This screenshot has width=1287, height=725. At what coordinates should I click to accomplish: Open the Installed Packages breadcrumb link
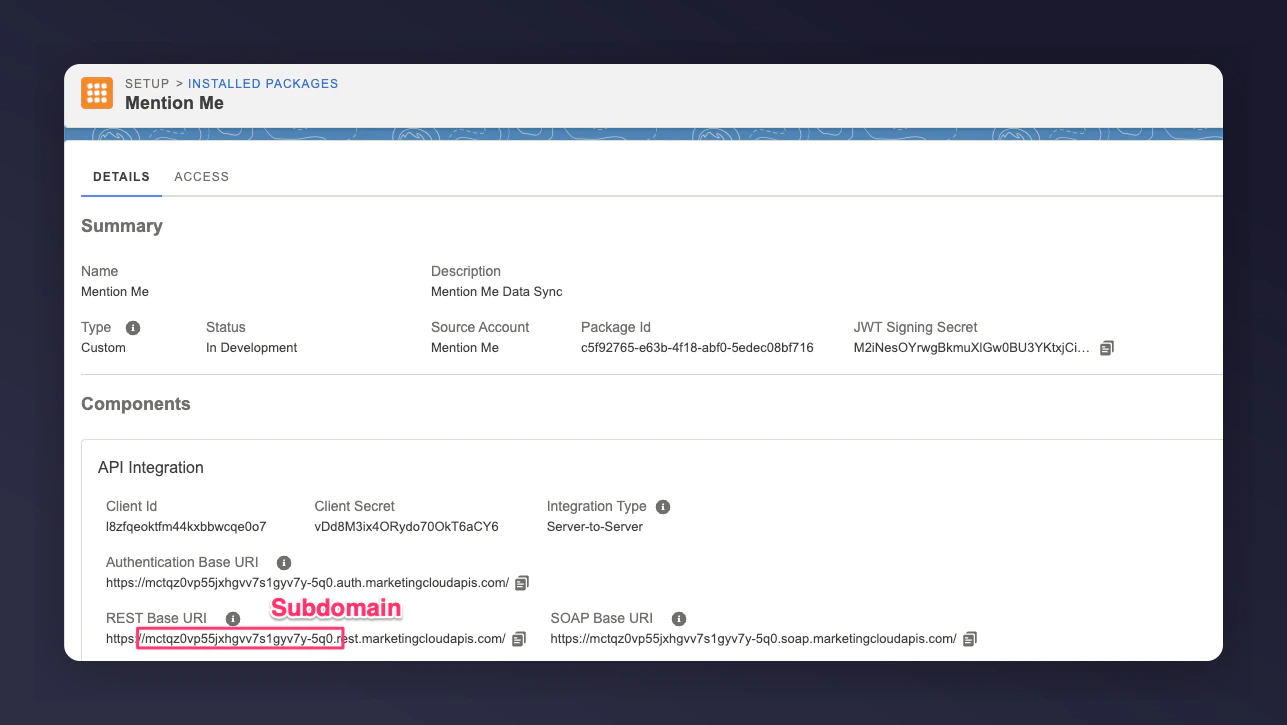click(x=263, y=84)
